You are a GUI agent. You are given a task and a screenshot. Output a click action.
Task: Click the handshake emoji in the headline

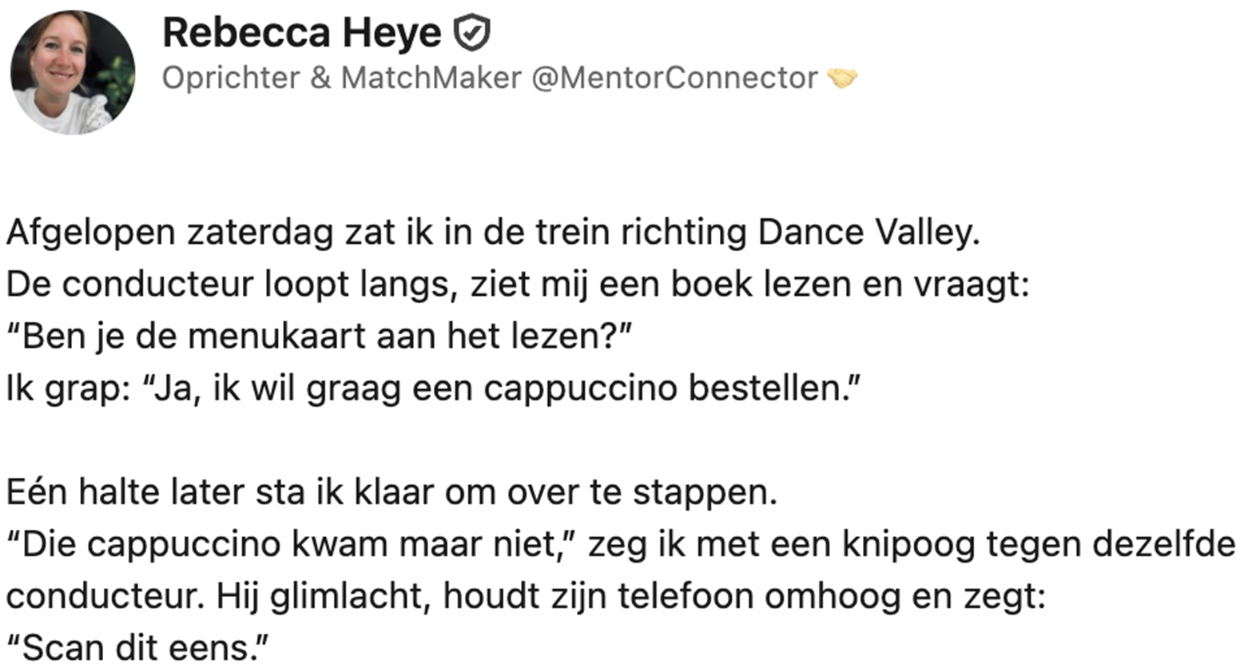pyautogui.click(x=843, y=78)
